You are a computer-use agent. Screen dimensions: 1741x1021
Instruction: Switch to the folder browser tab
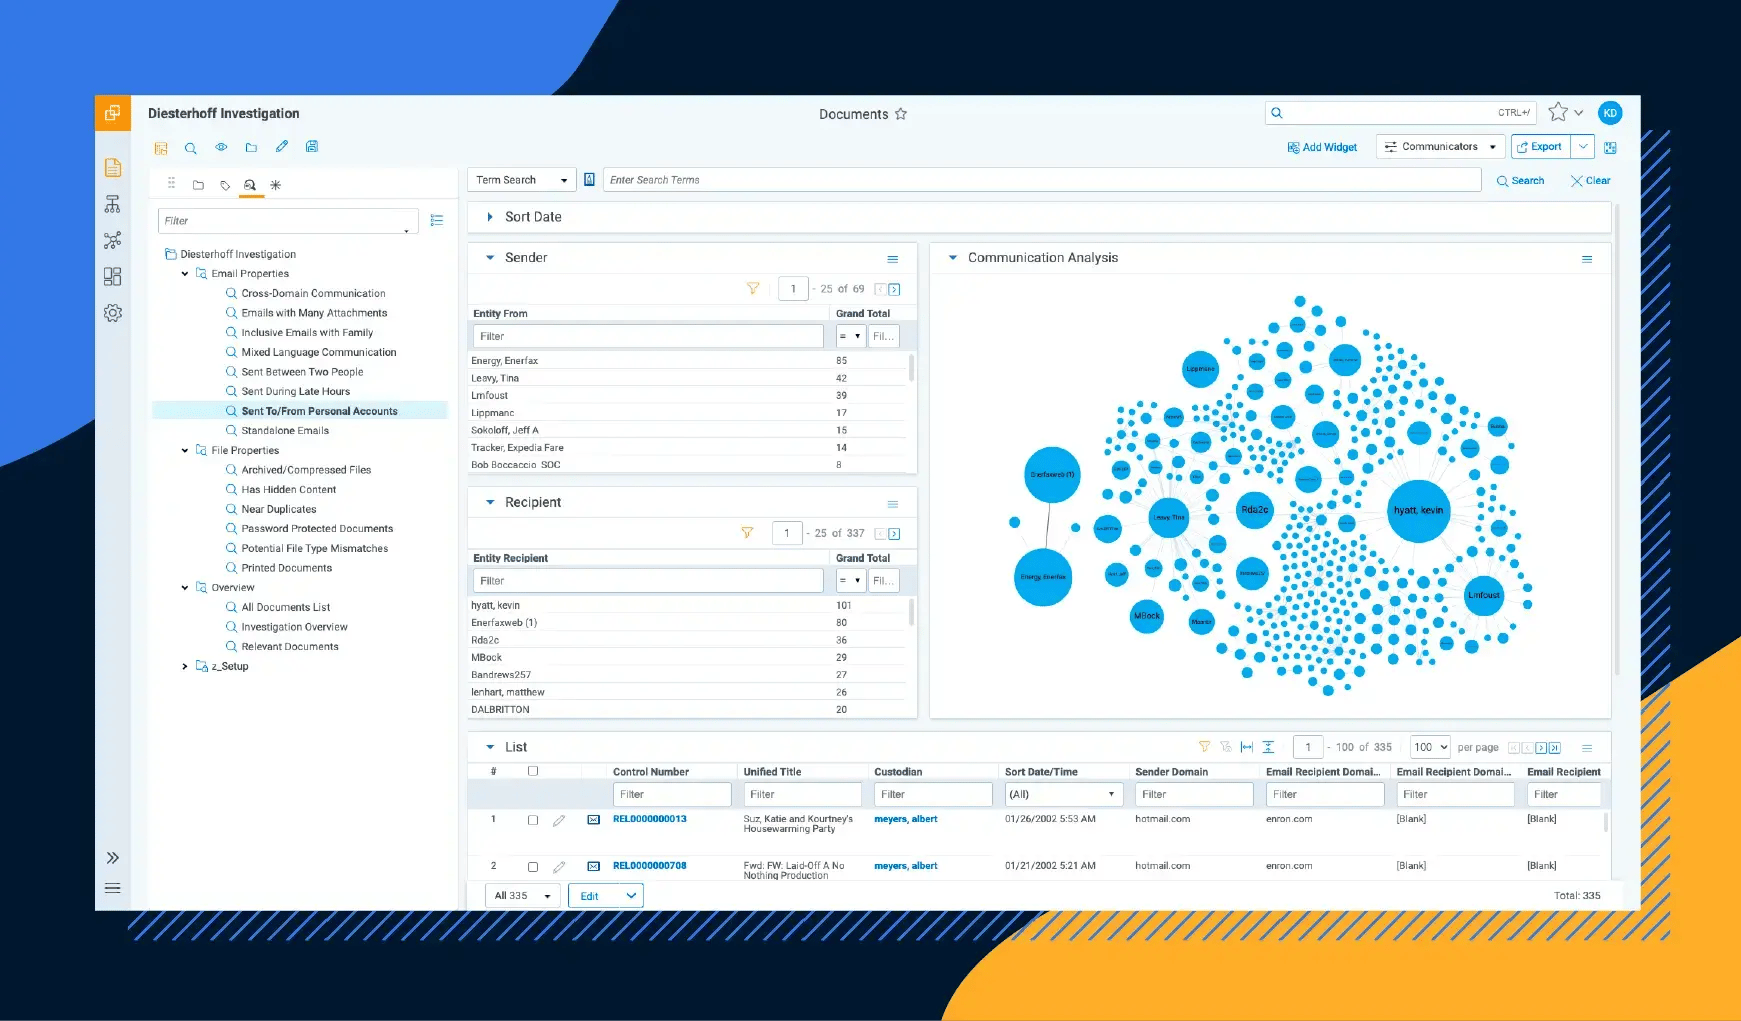click(x=198, y=185)
